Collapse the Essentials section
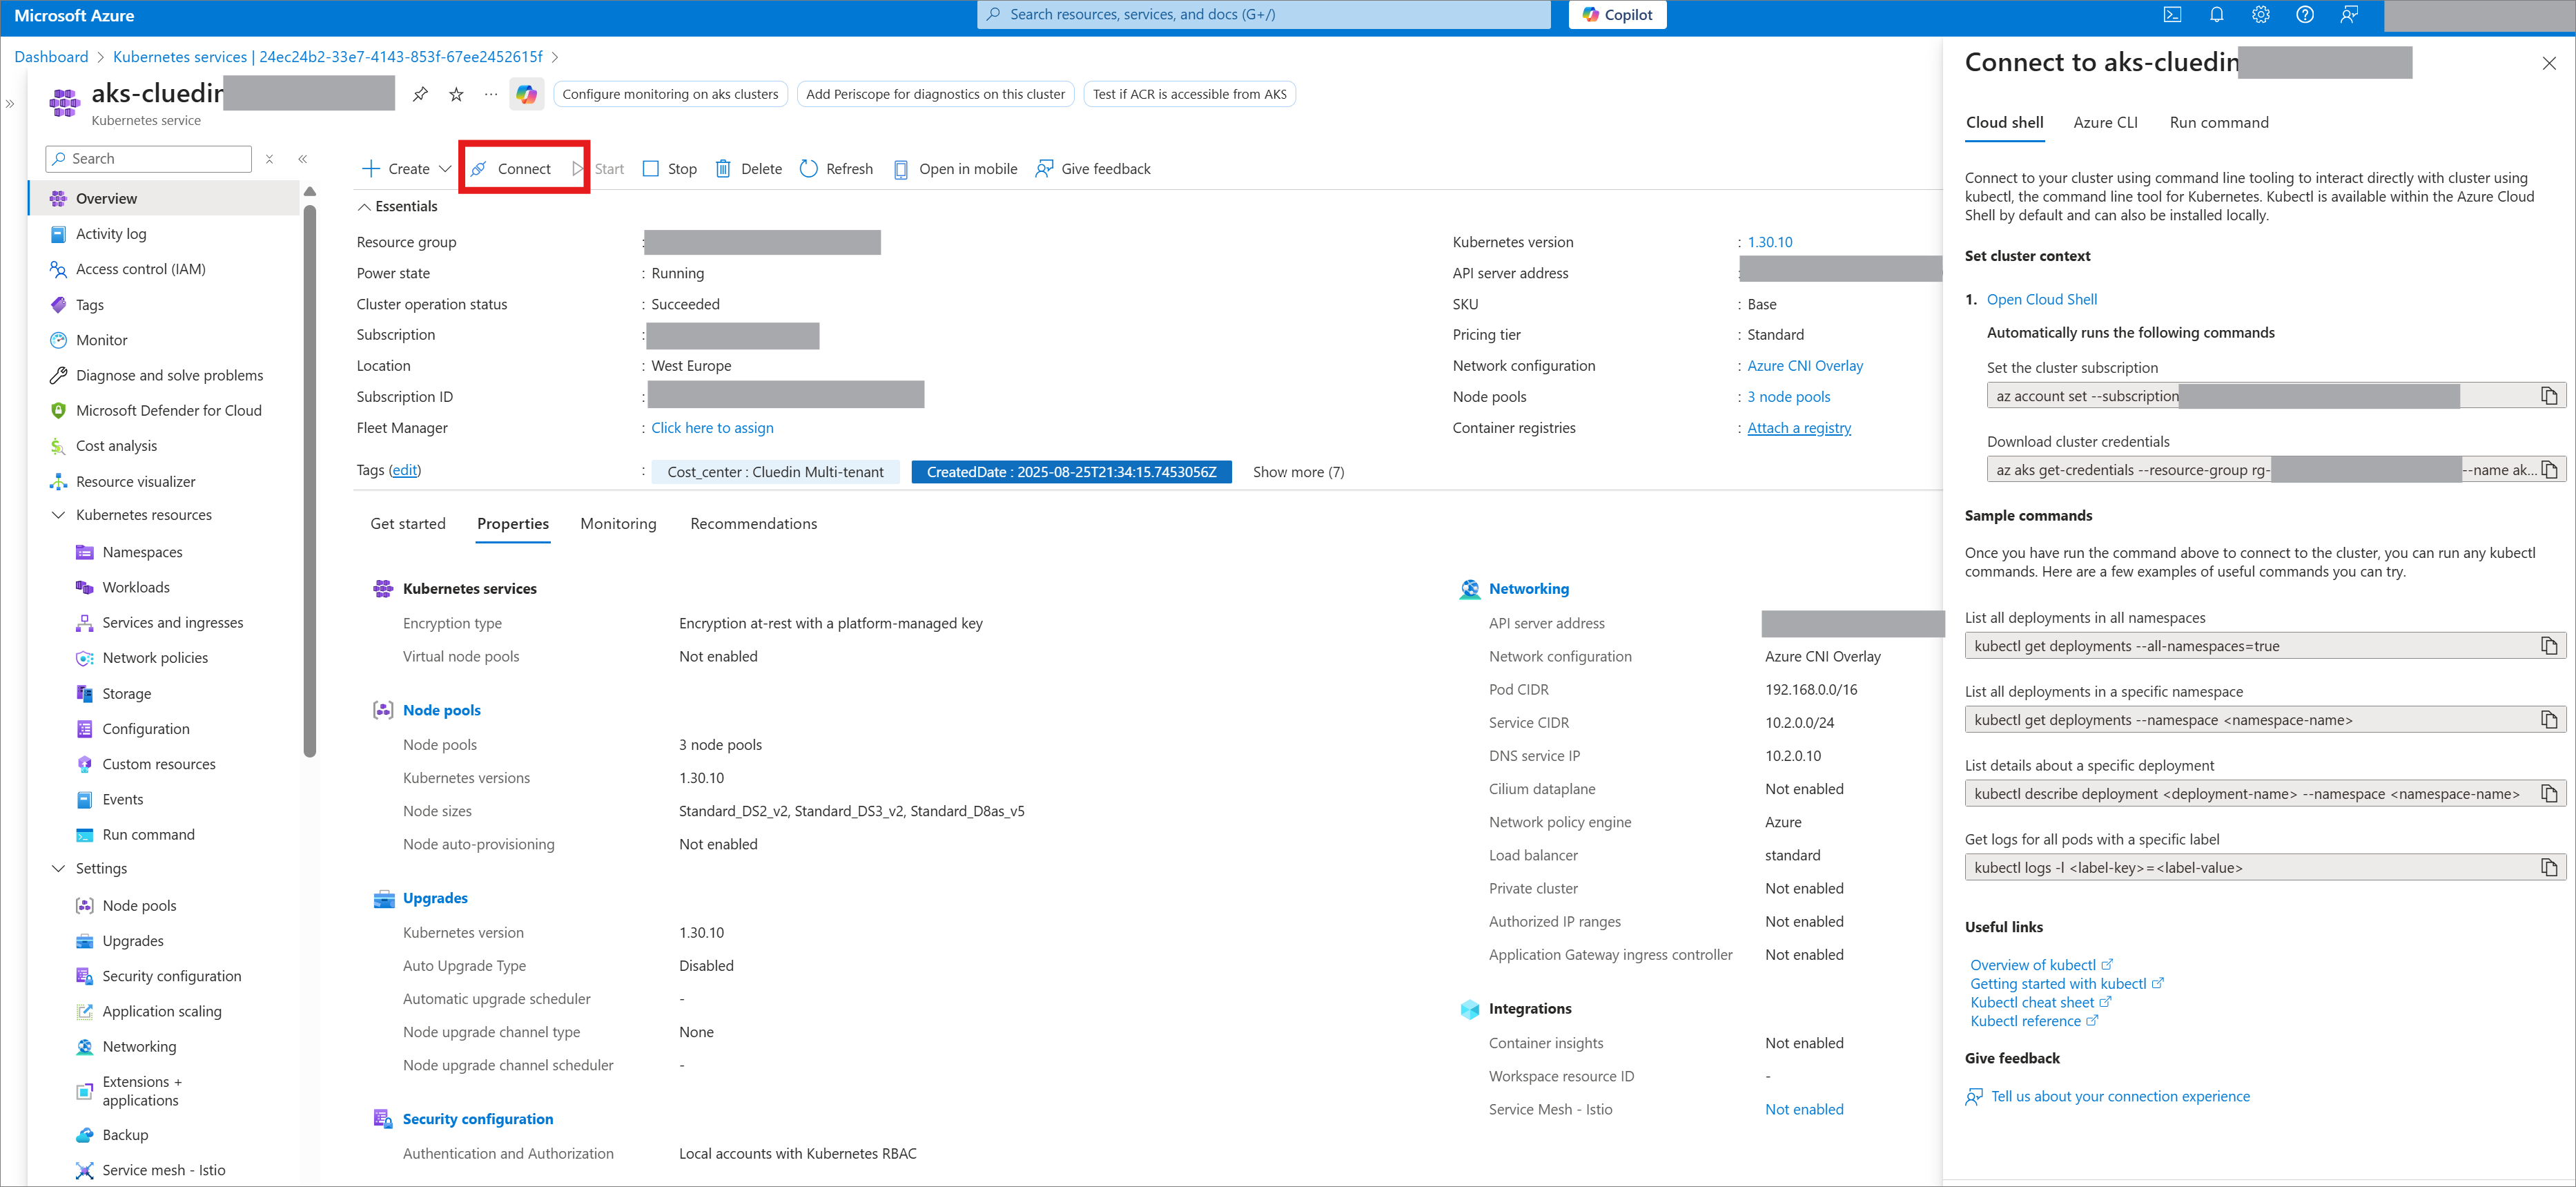 point(363,207)
